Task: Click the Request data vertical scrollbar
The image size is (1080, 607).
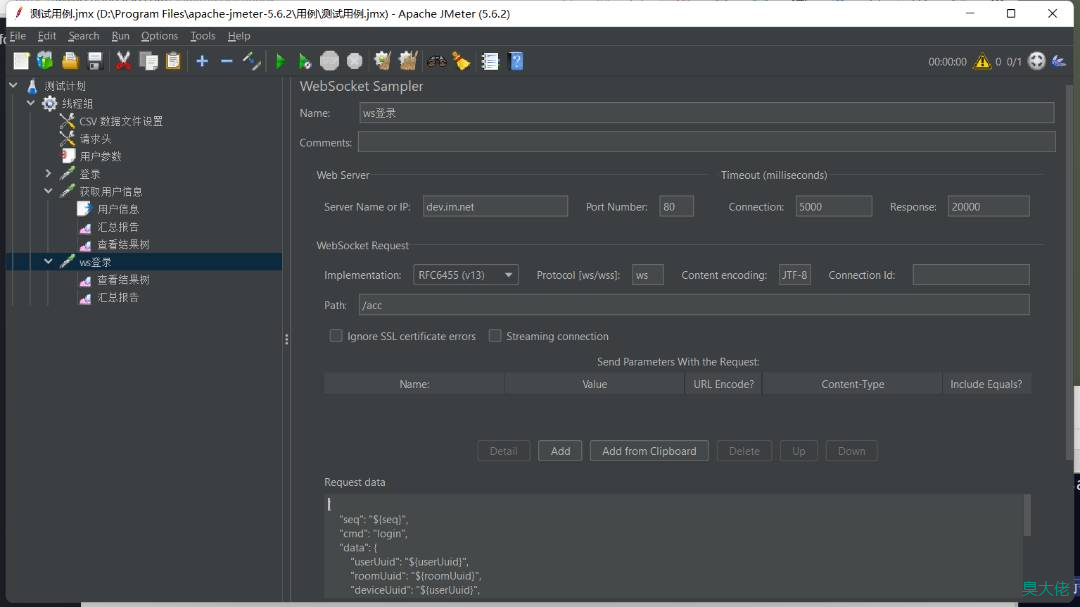Action: click(1026, 516)
